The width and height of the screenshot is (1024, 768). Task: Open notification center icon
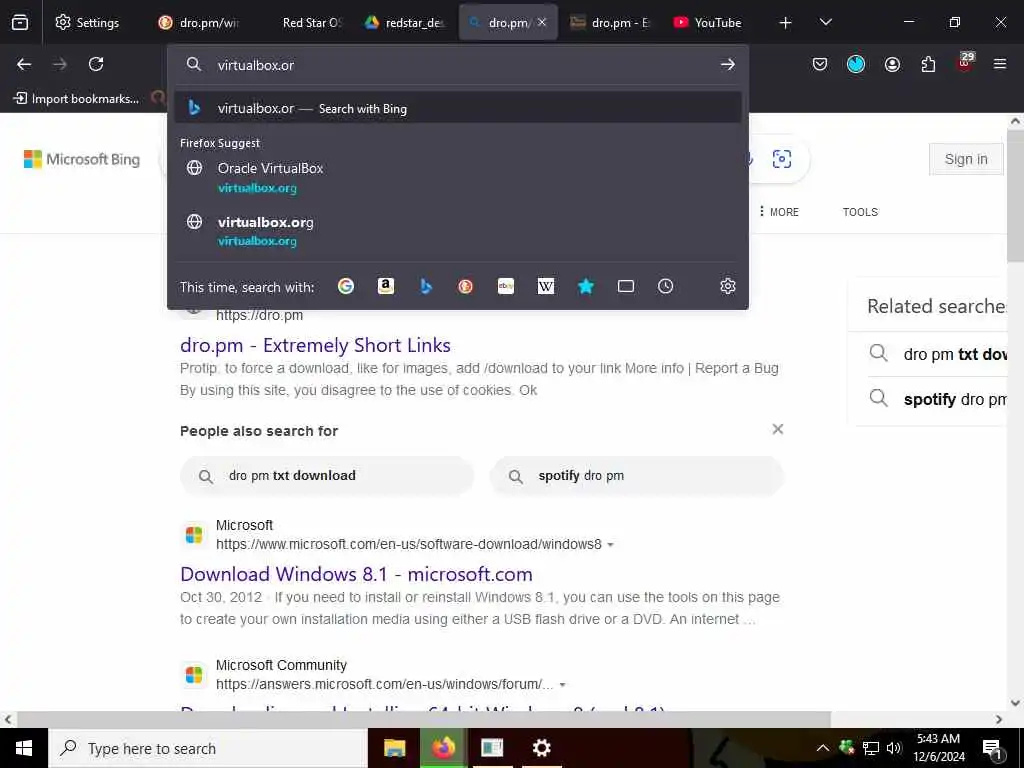pos(992,749)
